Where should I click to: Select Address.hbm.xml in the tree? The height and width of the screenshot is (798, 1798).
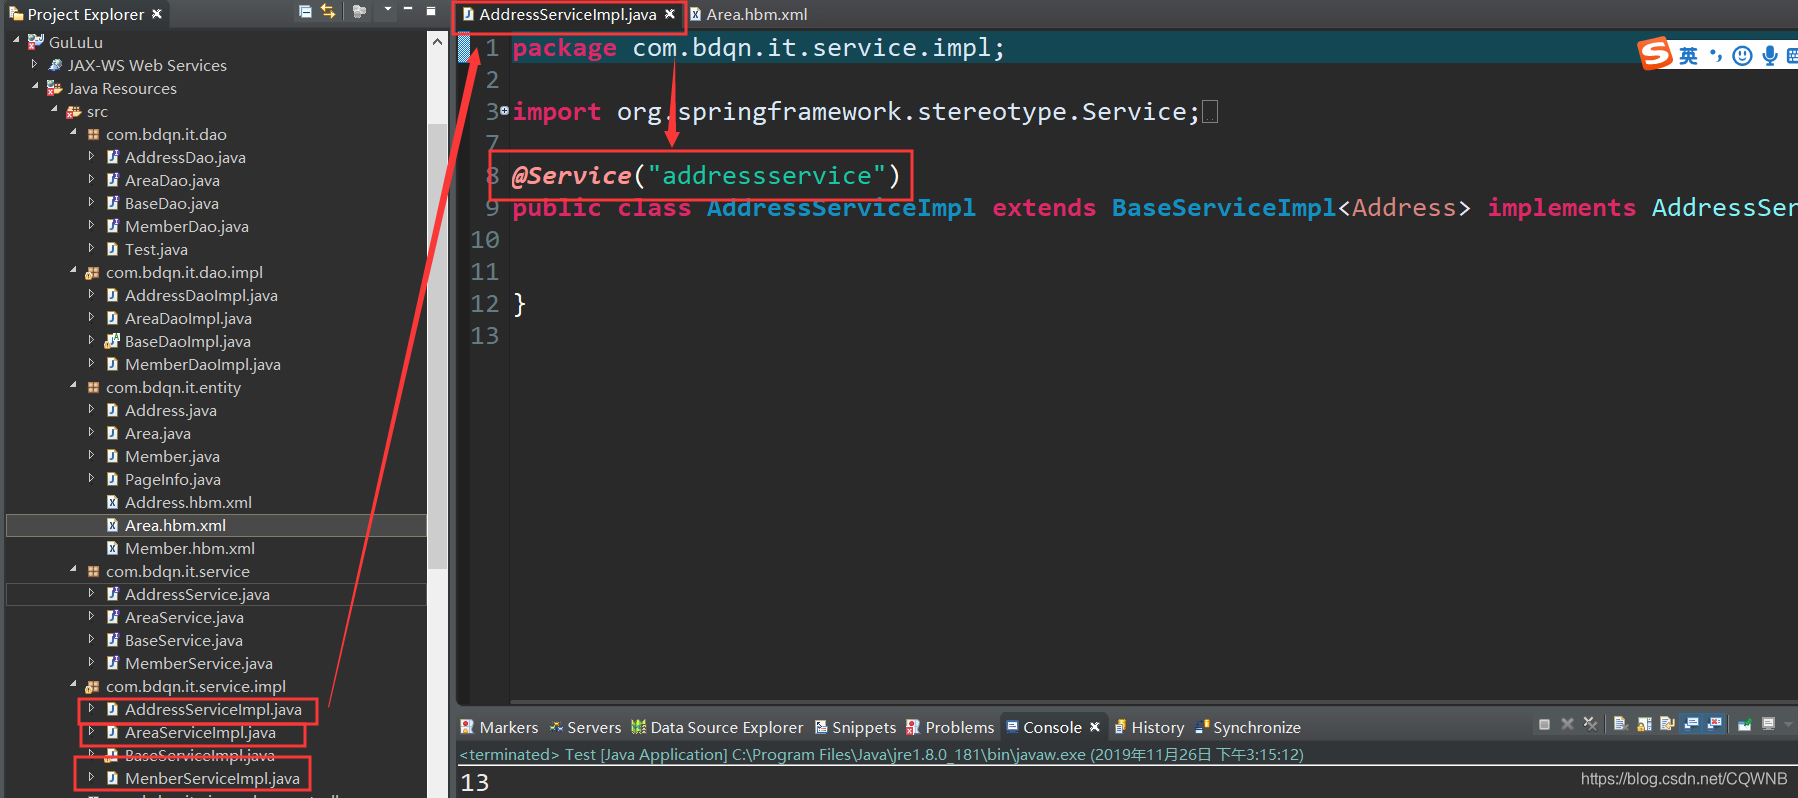[188, 502]
